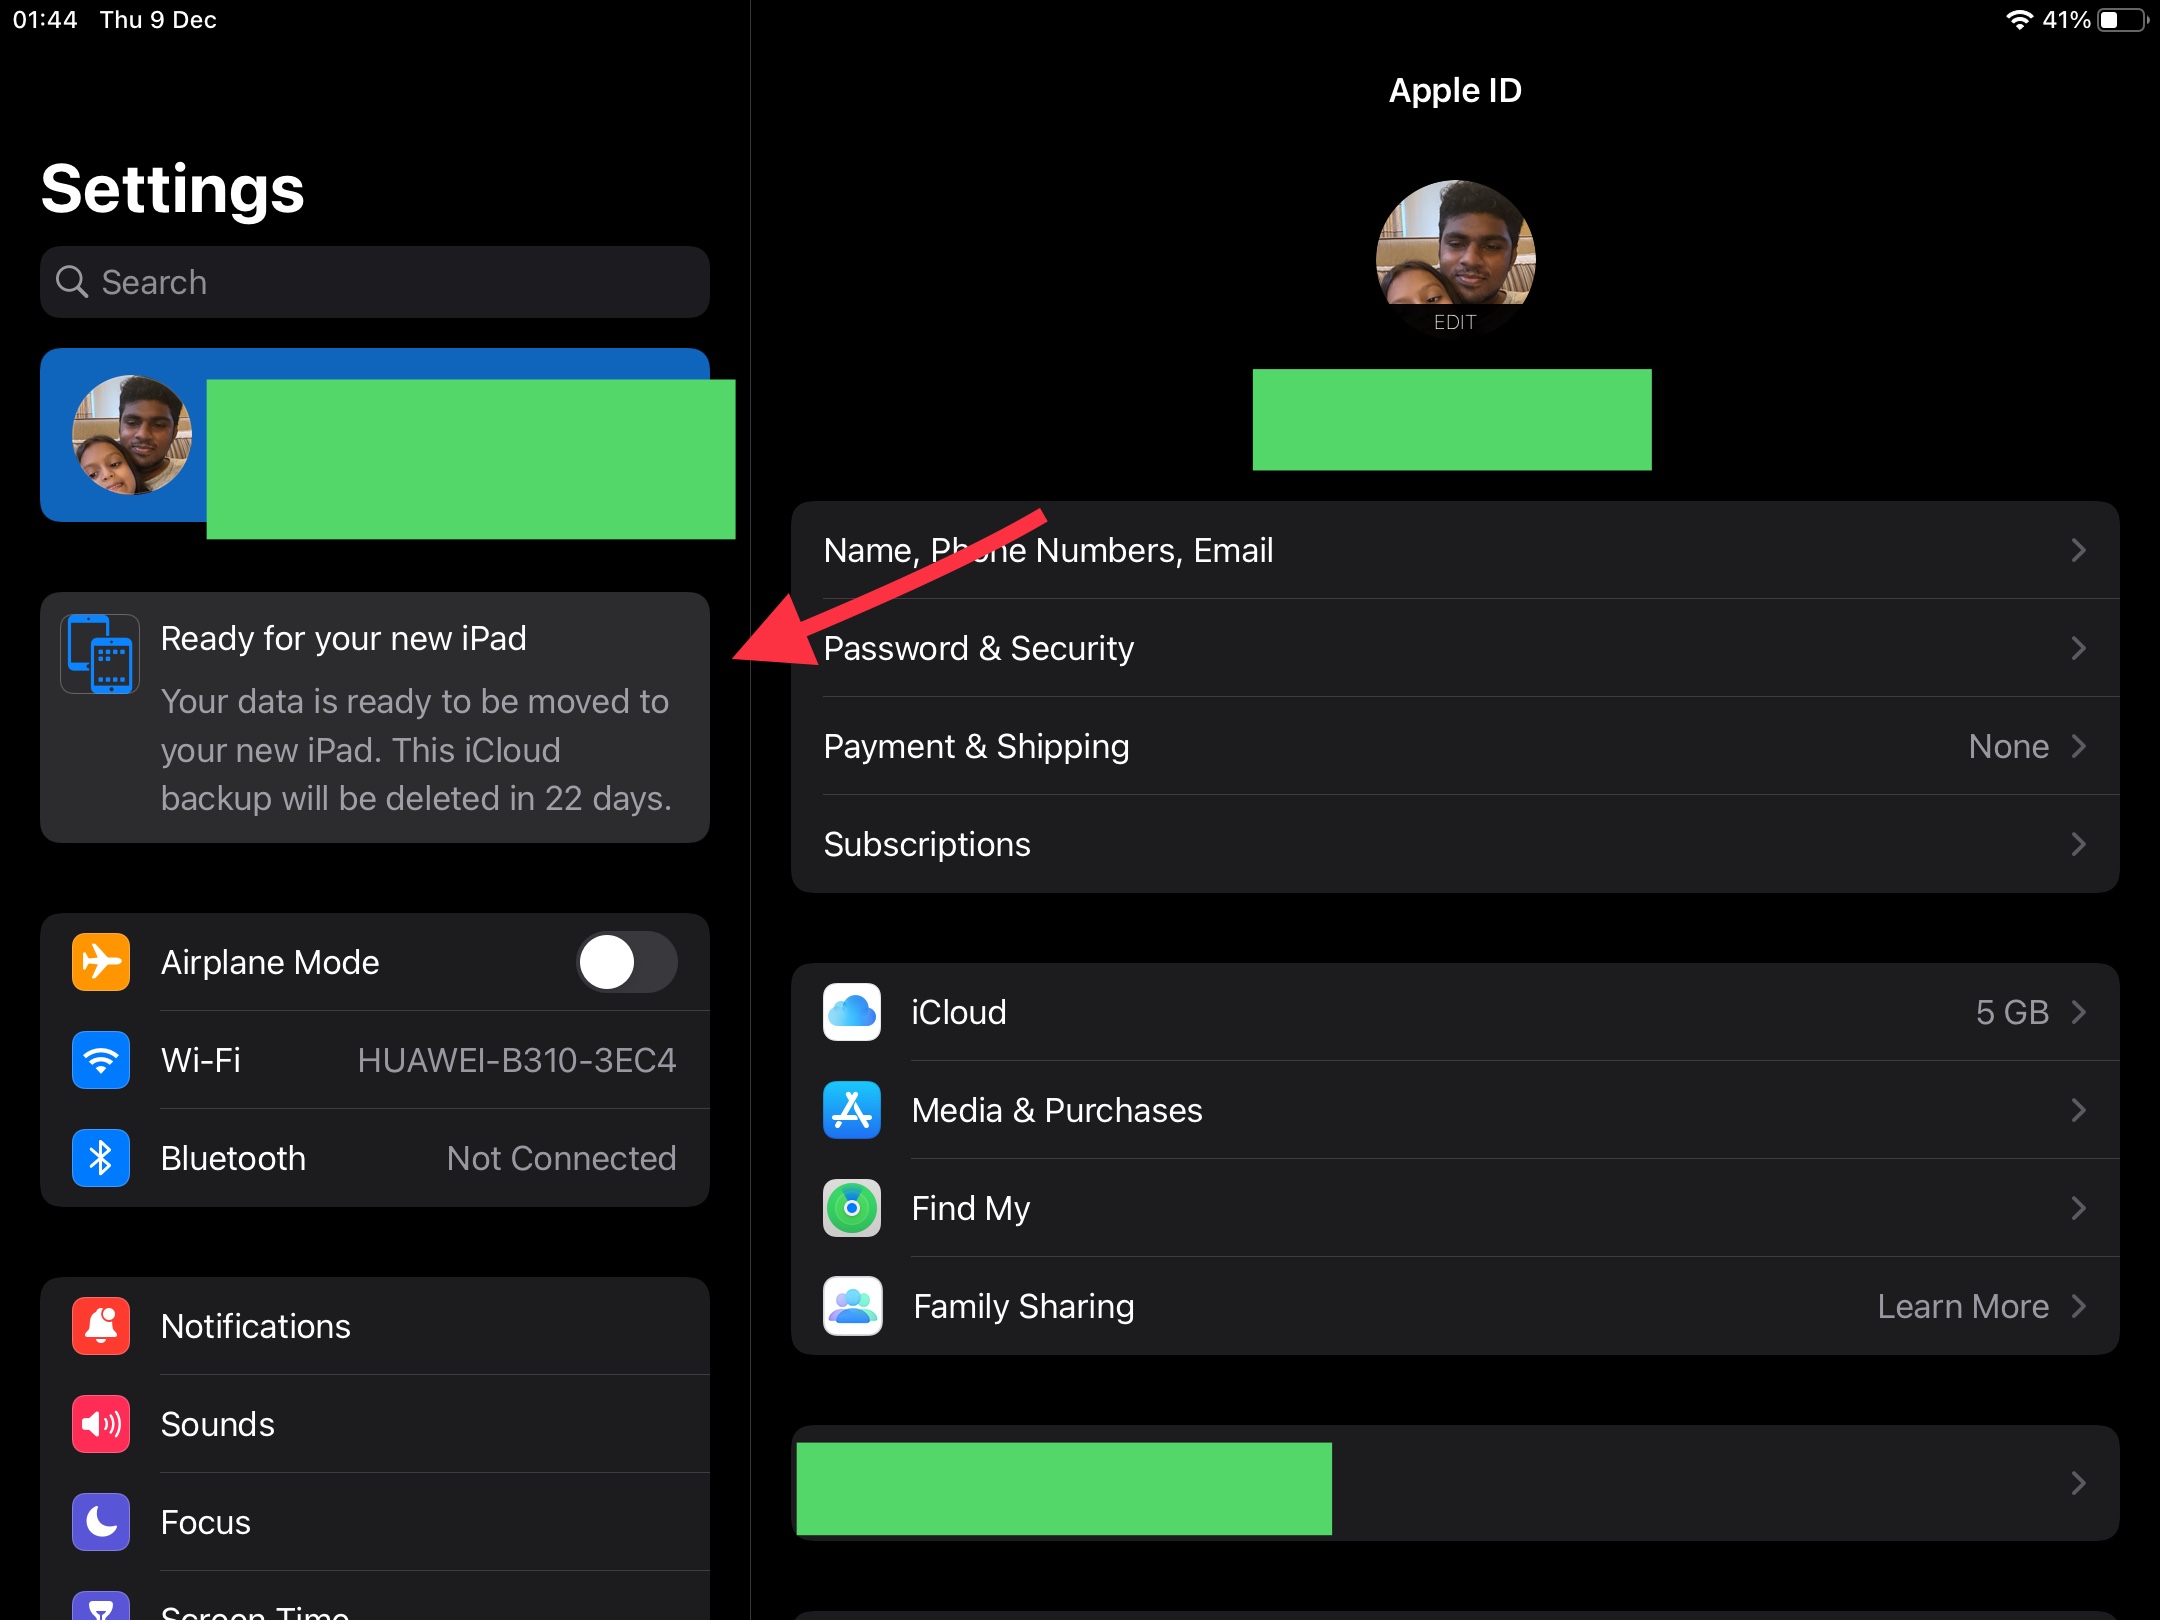Open Ready for your new iPad notice
Image resolution: width=2160 pixels, height=1620 pixels.
[x=374, y=717]
